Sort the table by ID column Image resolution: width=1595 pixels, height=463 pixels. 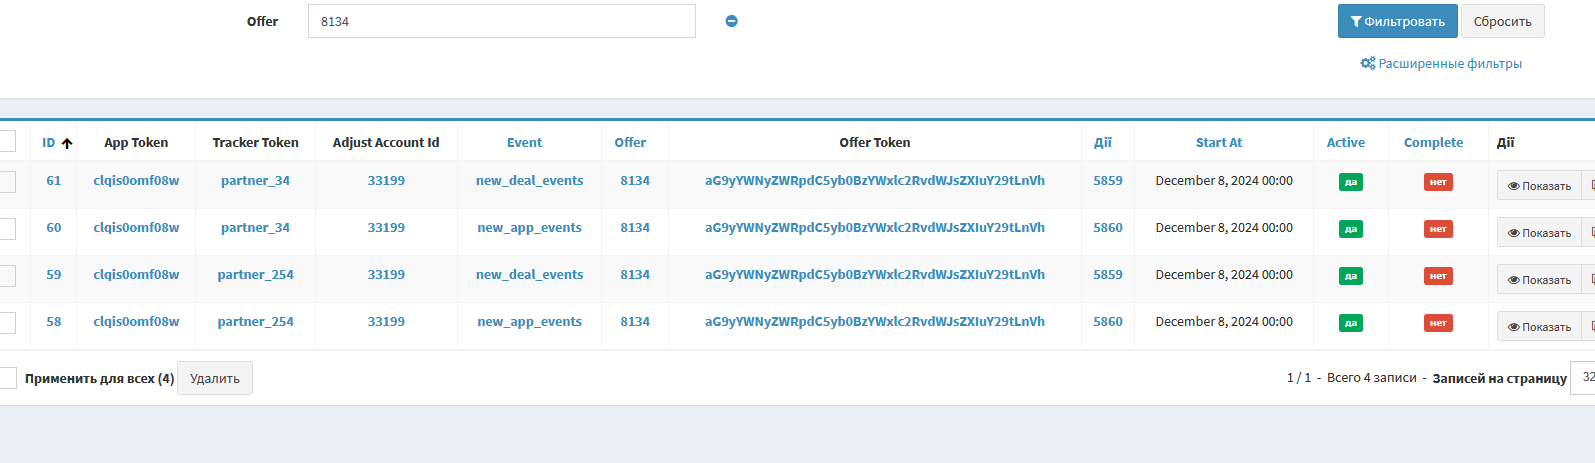click(x=56, y=142)
